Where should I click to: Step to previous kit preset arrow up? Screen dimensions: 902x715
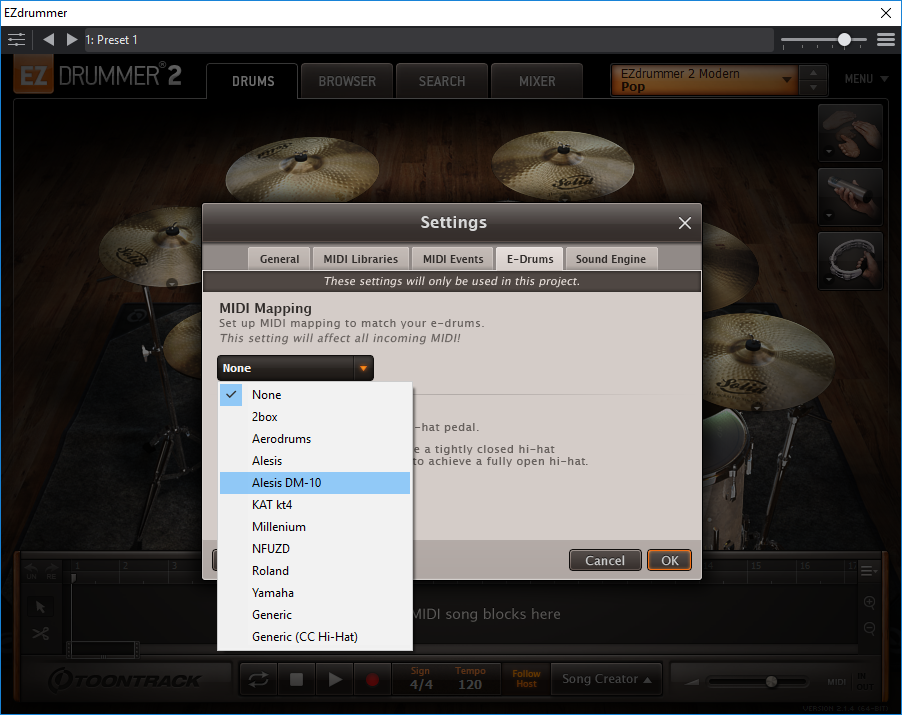pyautogui.click(x=813, y=73)
